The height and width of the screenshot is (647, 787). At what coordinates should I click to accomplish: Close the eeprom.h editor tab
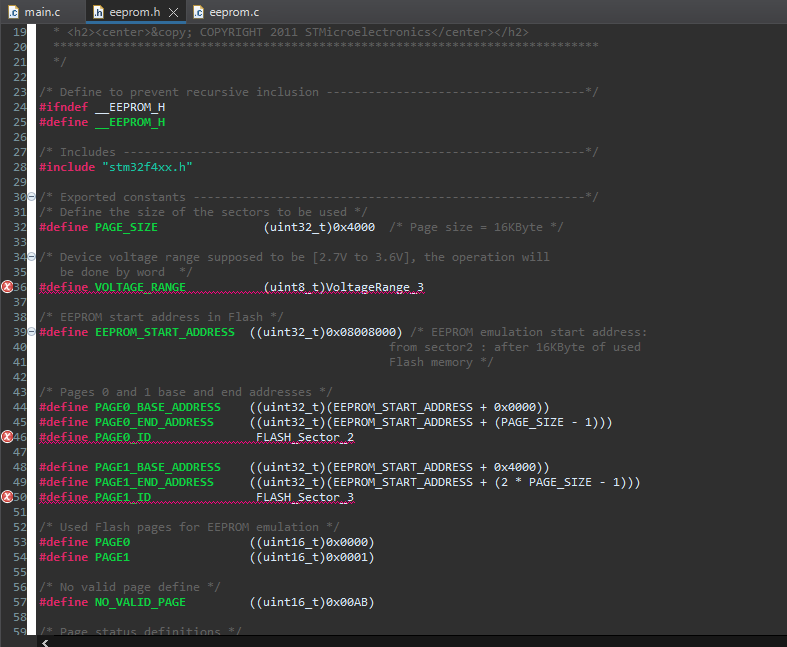(x=173, y=12)
